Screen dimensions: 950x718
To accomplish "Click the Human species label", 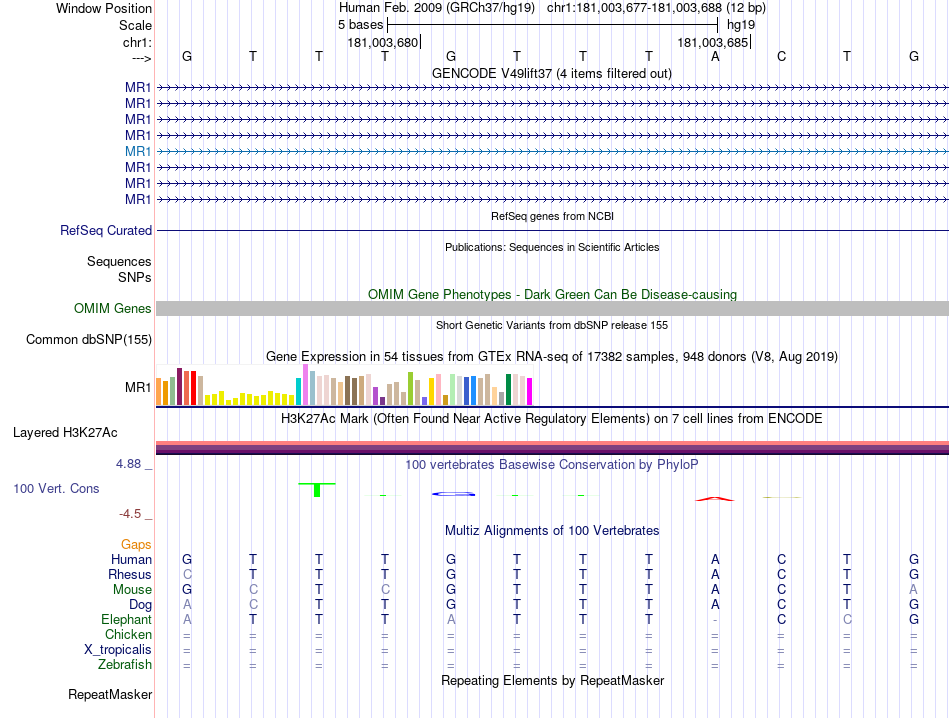I will click(131, 559).
